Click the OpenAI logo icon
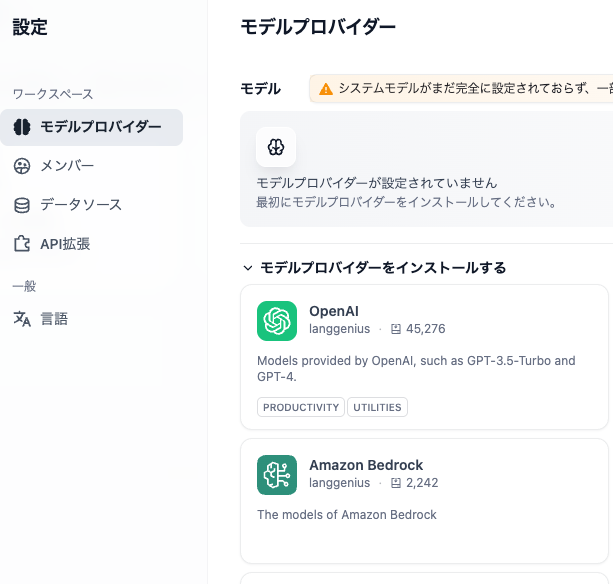613x584 pixels. 277,321
